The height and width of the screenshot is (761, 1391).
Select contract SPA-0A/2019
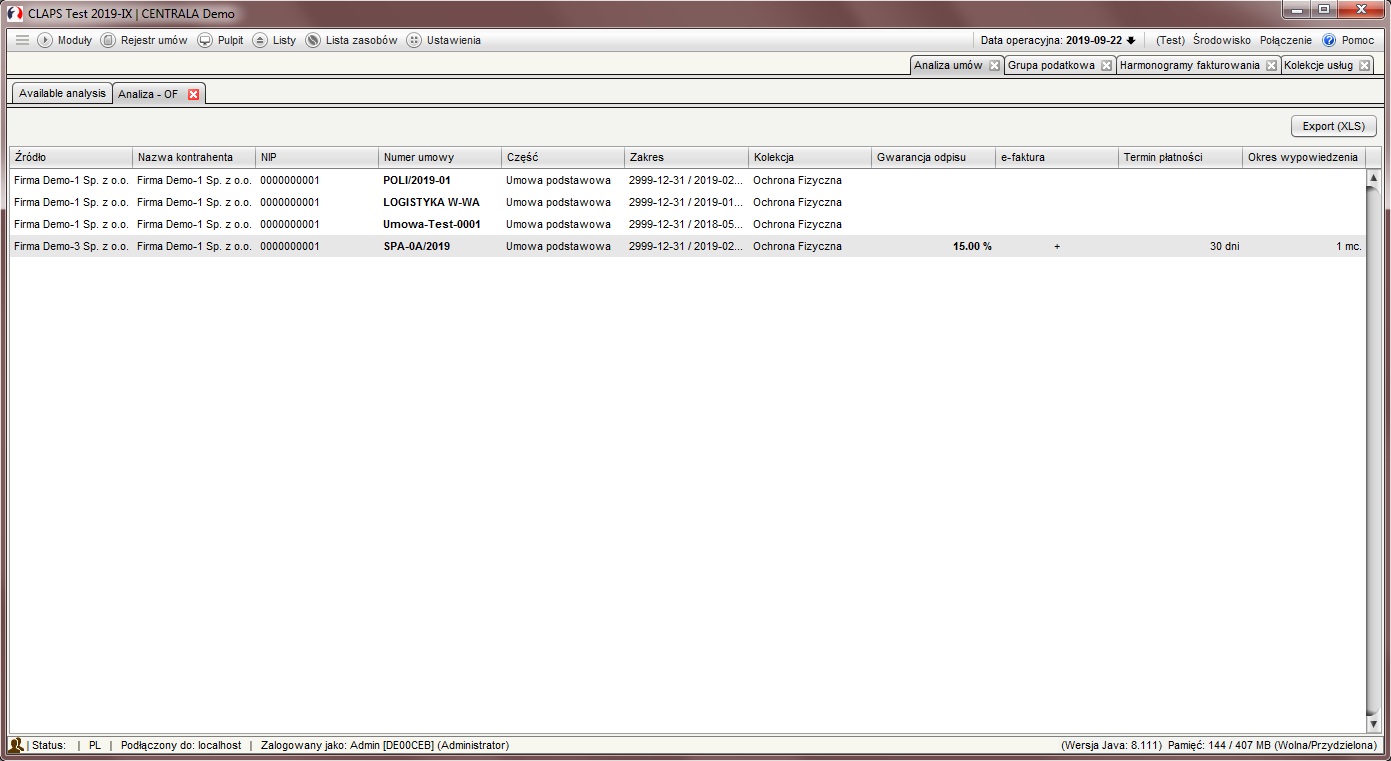[x=416, y=246]
